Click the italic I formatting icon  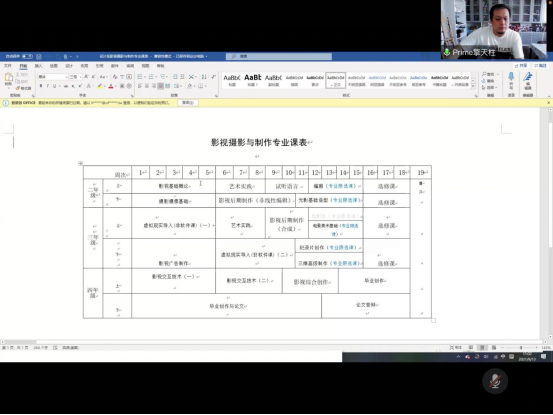pyautogui.click(x=48, y=86)
